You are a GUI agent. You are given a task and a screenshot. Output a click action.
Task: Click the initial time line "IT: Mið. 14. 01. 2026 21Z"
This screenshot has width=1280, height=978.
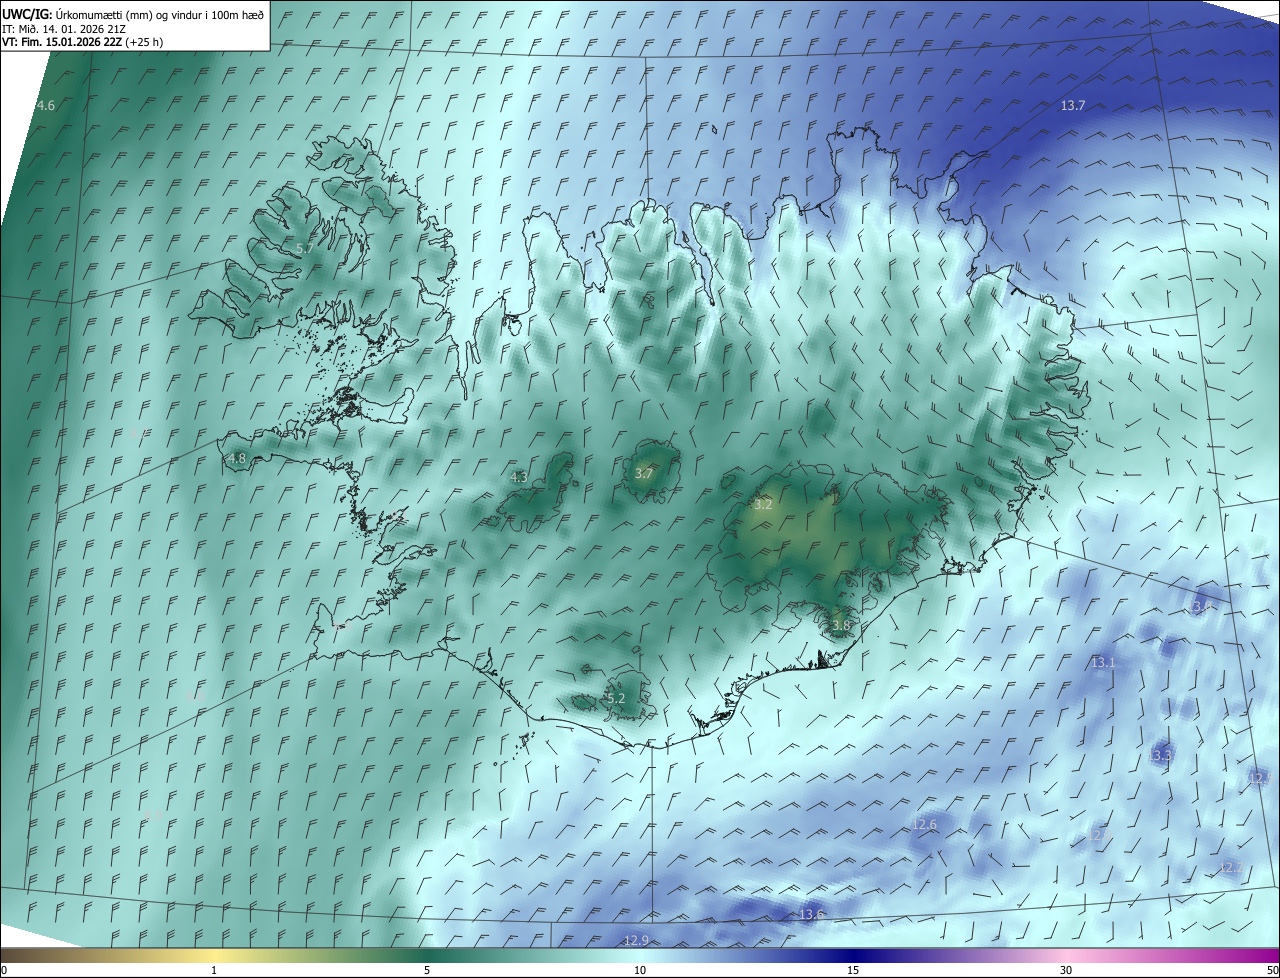62,28
